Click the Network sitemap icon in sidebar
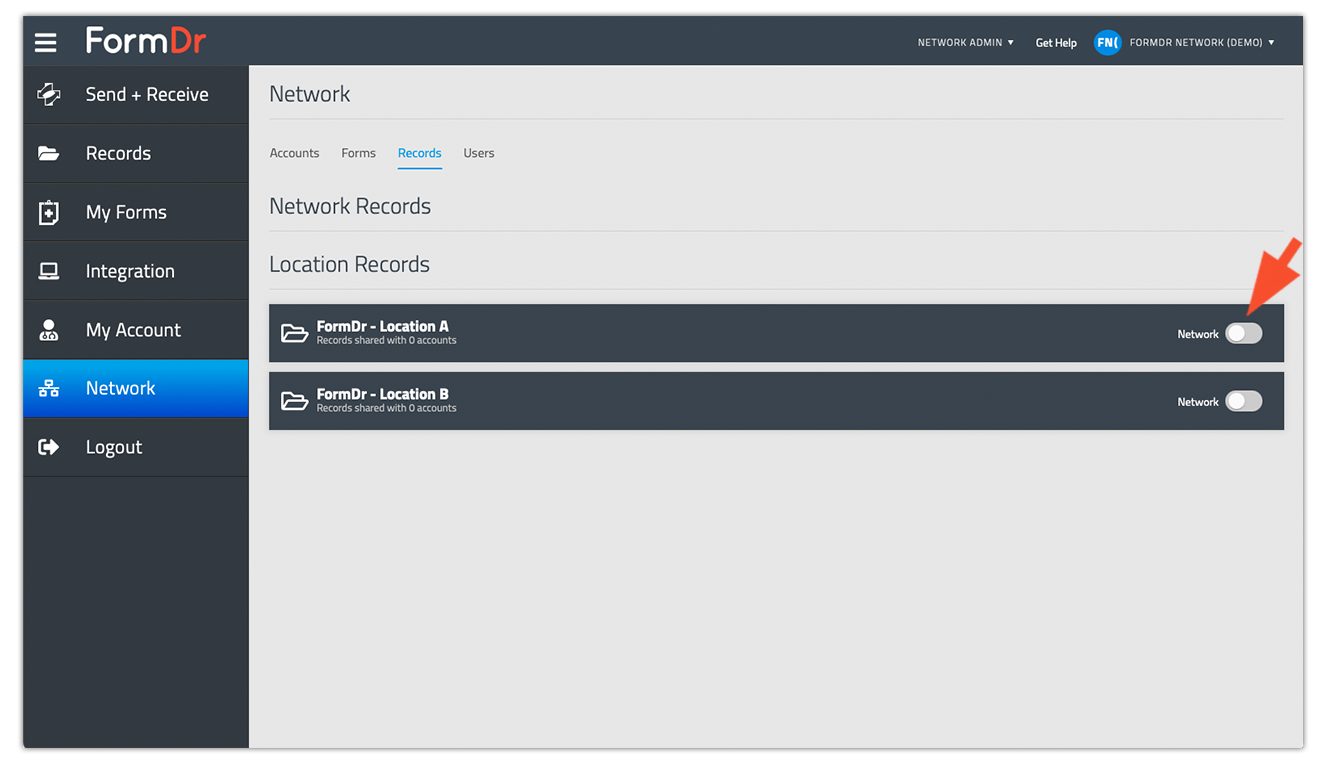Image resolution: width=1323 pixels, height=775 pixels. (48, 388)
